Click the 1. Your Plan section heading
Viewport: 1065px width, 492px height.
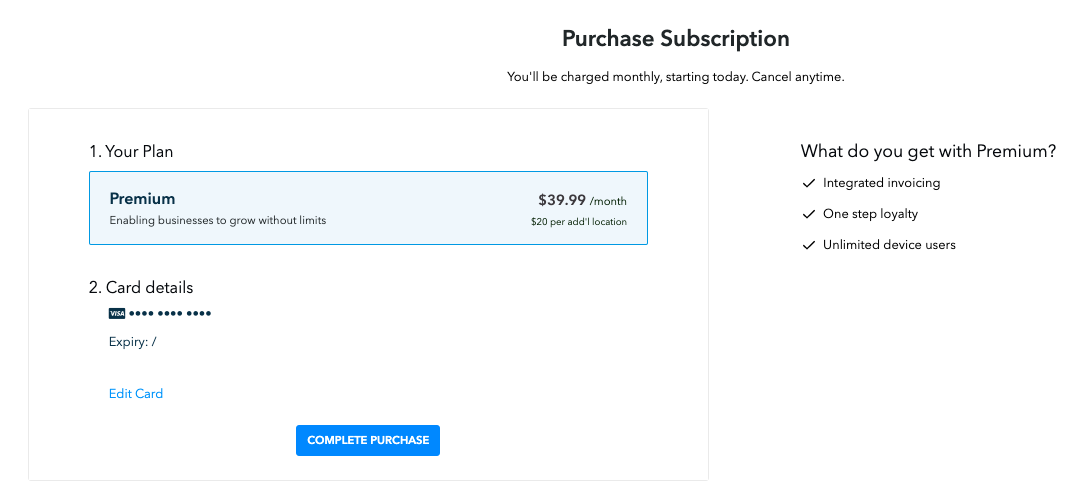(131, 152)
